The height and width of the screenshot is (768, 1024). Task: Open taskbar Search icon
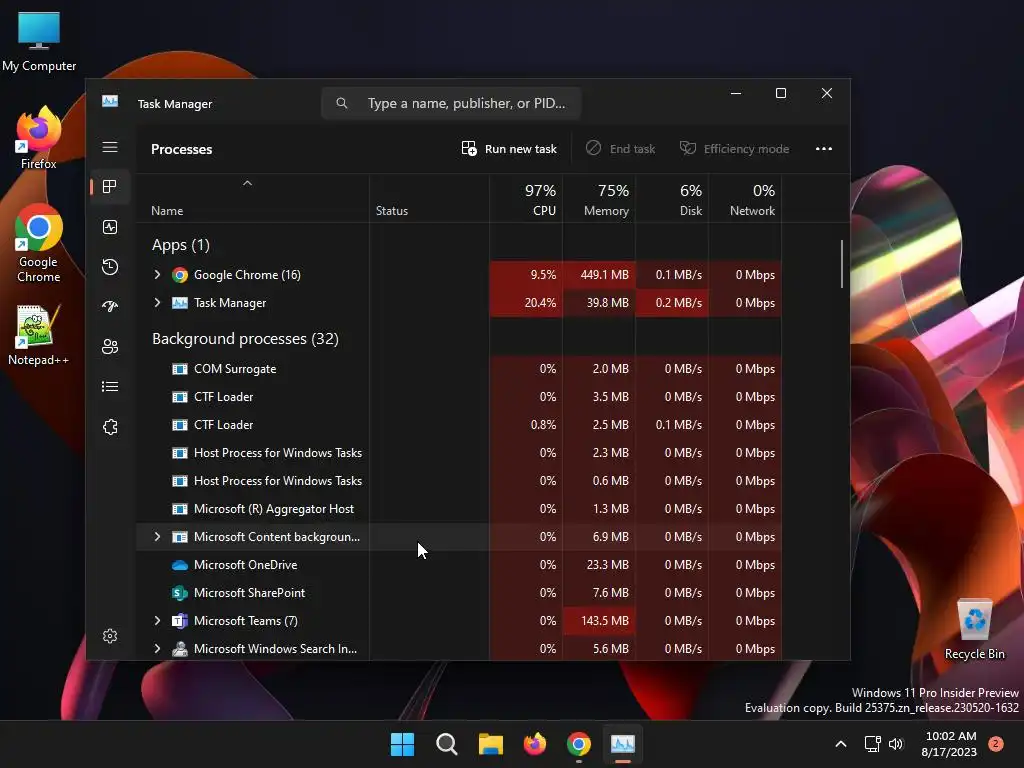point(447,744)
